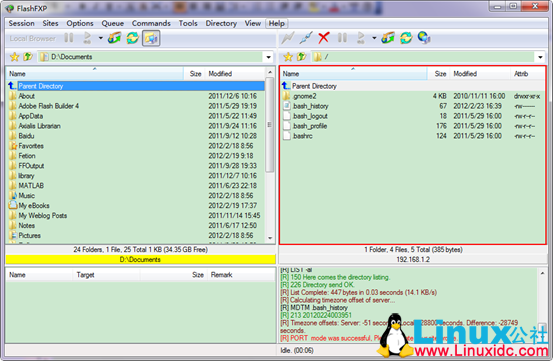Image resolution: width=553 pixels, height=361 pixels.
Task: Click the queue panel Target column header
Action: point(106,275)
